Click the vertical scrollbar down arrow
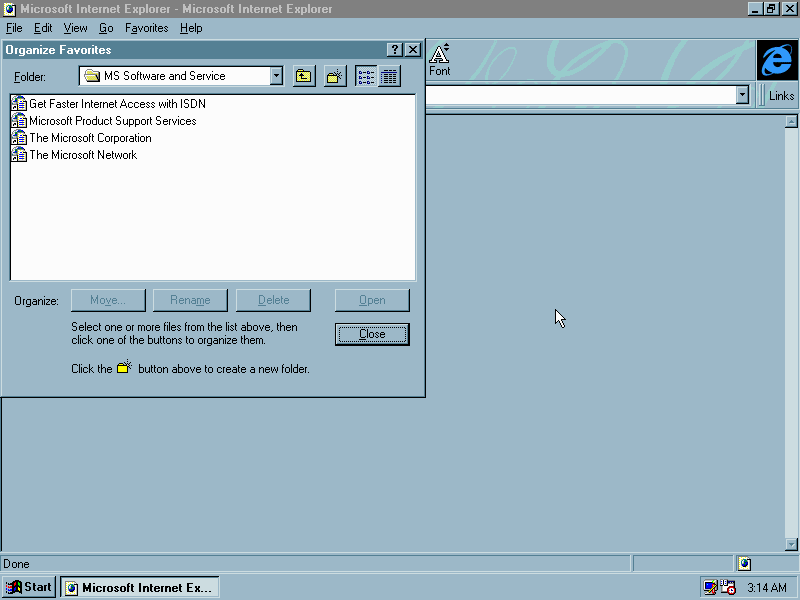The width and height of the screenshot is (800, 600). pyautogui.click(x=792, y=544)
